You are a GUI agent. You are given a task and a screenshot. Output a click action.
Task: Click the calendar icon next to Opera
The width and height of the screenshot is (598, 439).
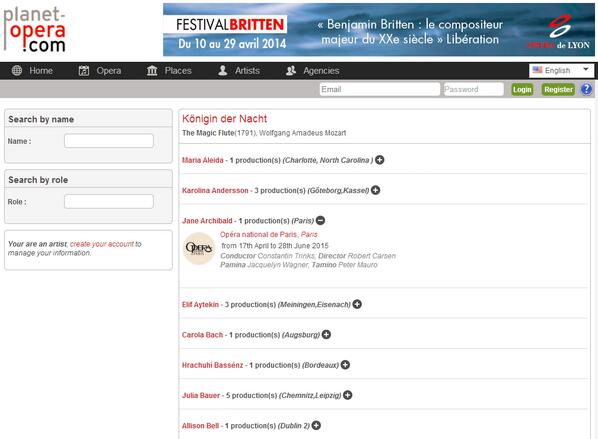click(x=84, y=71)
